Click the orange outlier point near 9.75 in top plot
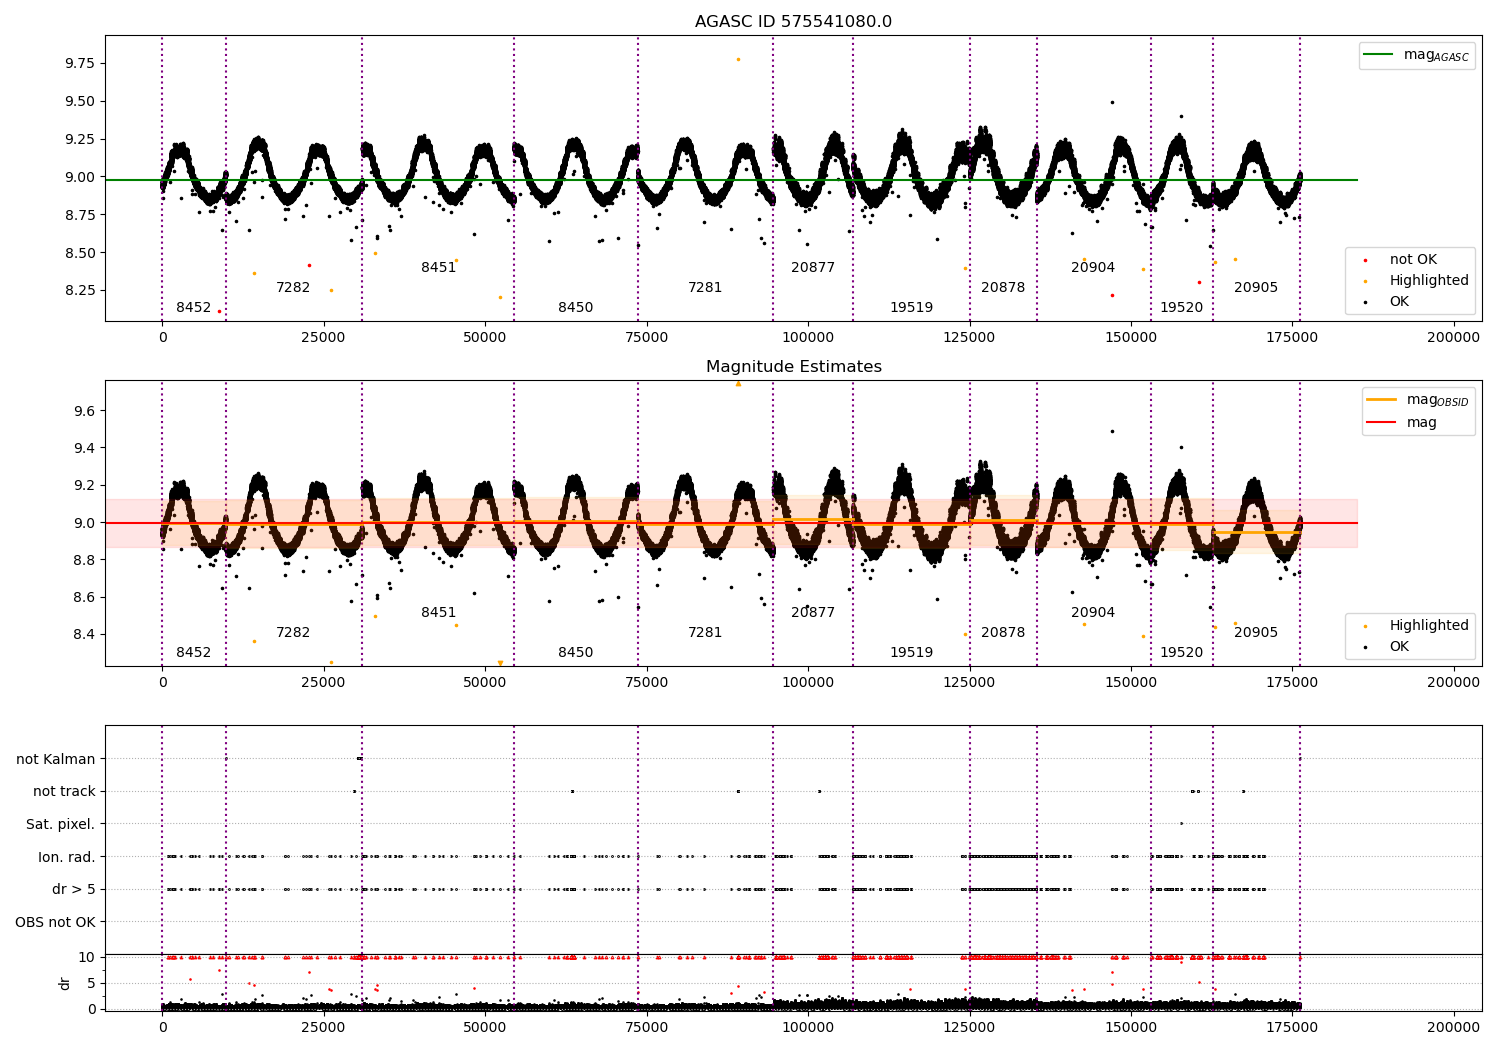 (x=738, y=59)
